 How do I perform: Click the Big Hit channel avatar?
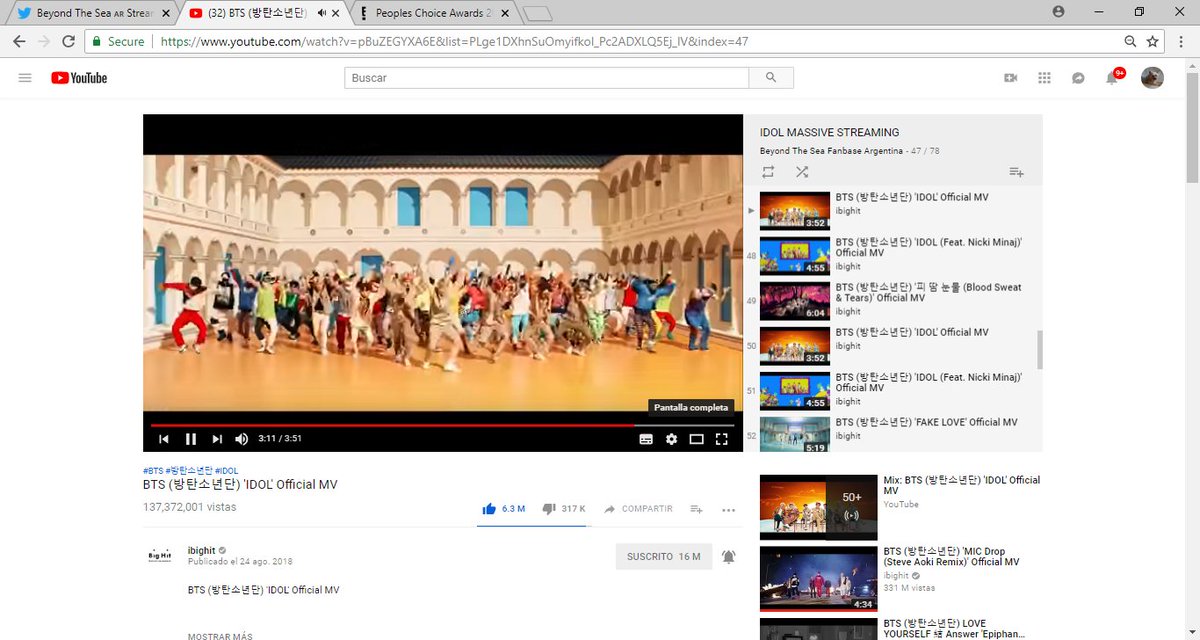161,557
